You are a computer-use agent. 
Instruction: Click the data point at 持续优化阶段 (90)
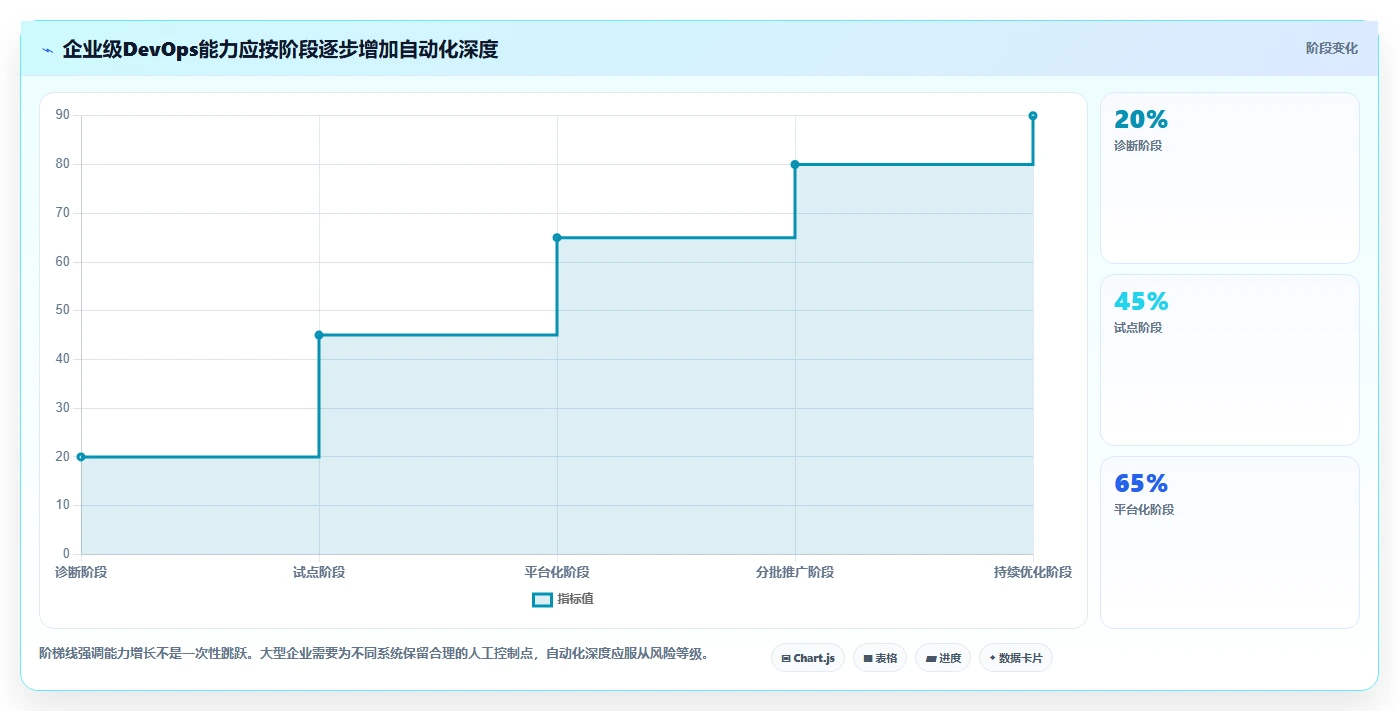point(1033,116)
